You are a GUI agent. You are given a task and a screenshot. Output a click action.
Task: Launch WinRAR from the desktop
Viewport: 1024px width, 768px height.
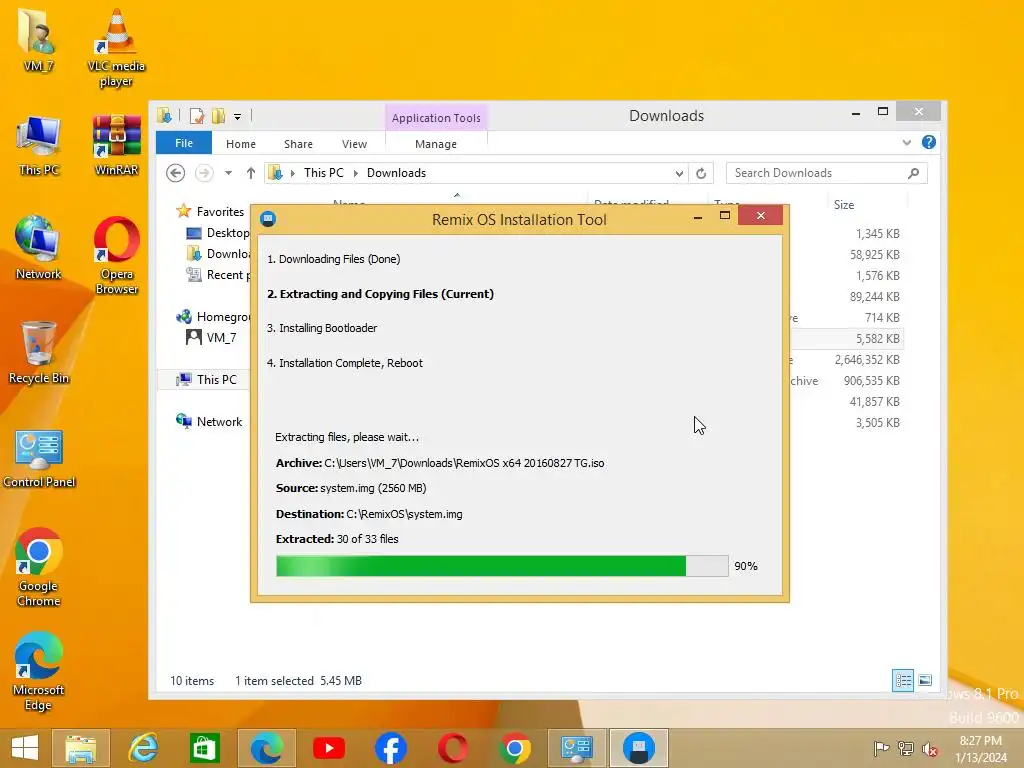[x=116, y=145]
